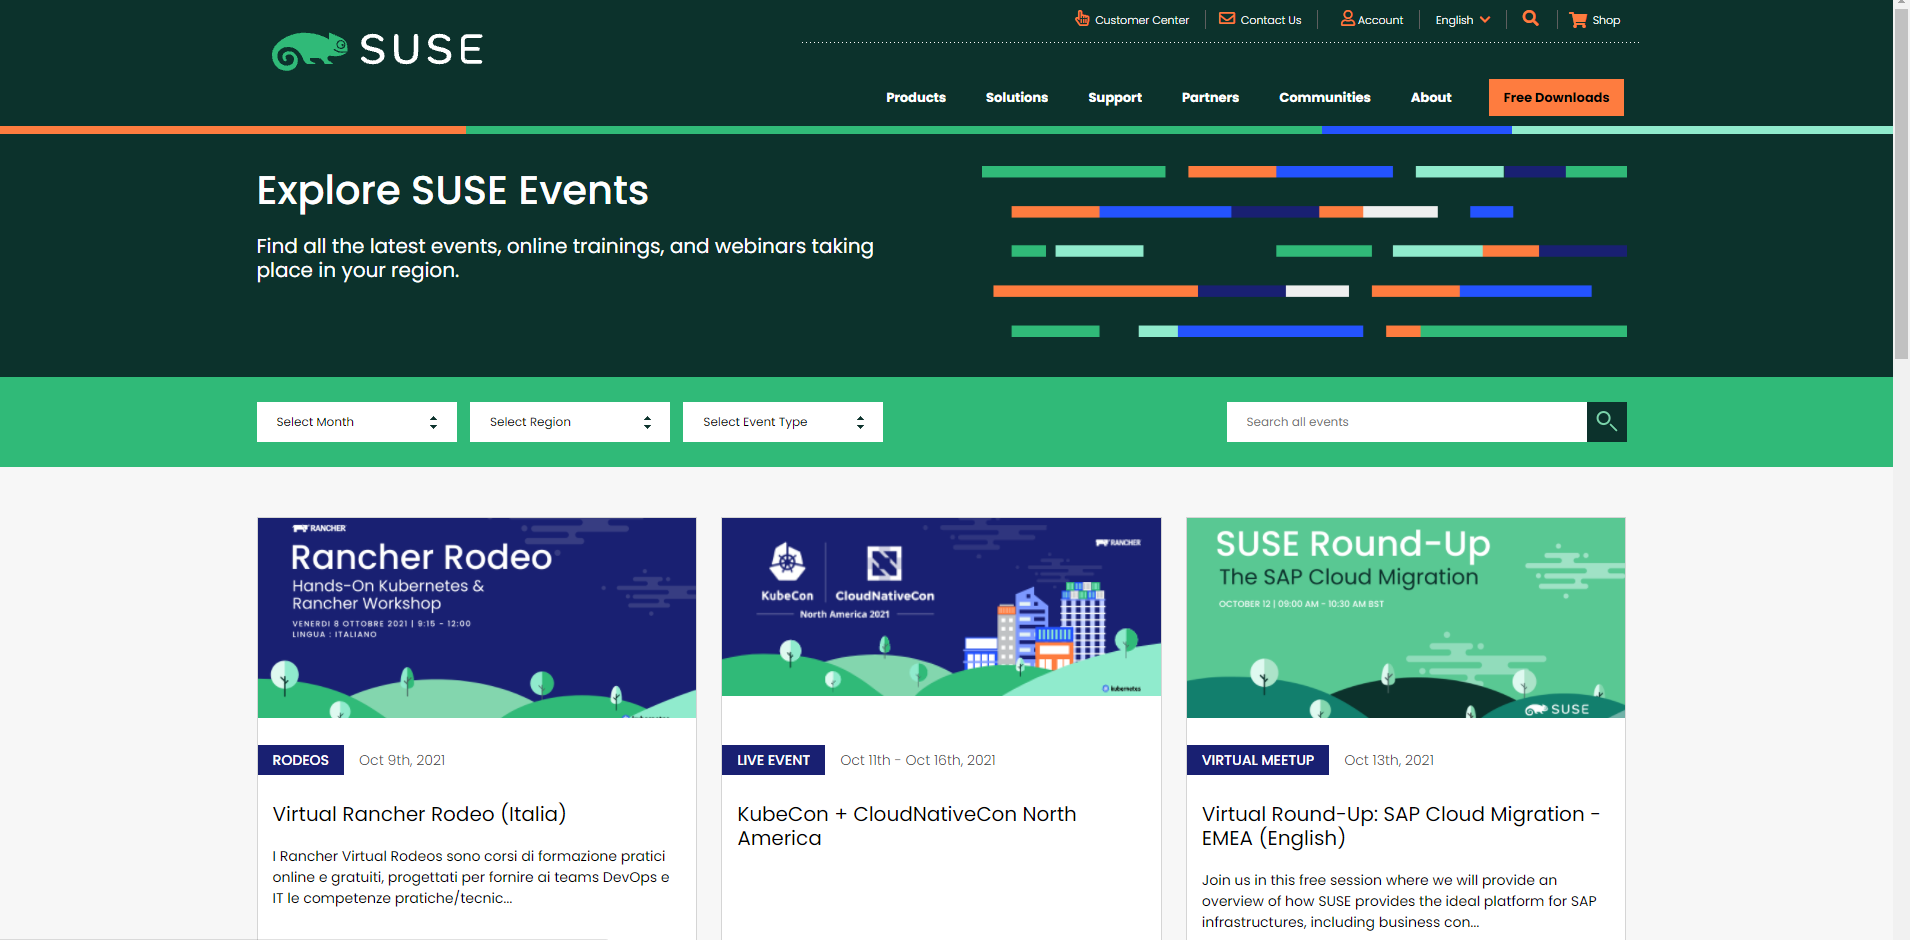This screenshot has width=1910, height=940.
Task: Click the Oct 13th, 2021 date text
Action: coord(1389,760)
